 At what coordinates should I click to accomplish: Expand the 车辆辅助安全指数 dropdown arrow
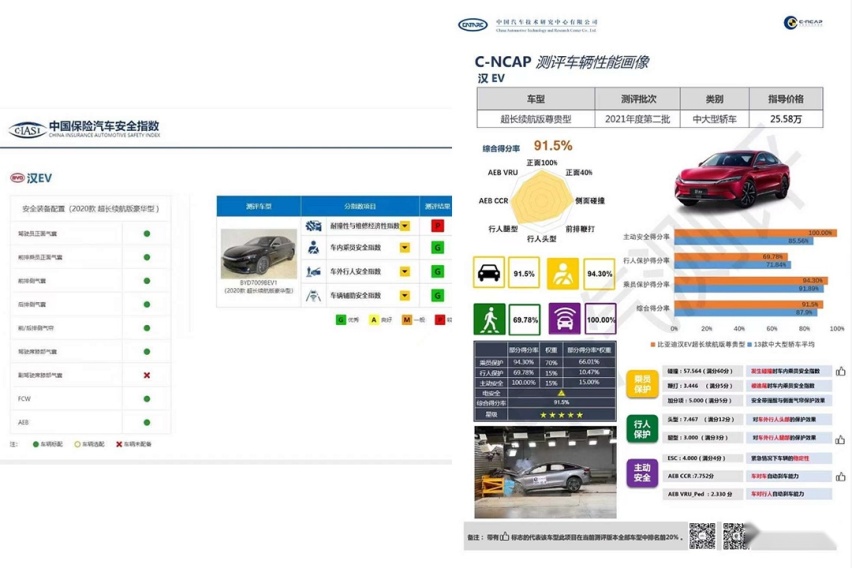(x=405, y=296)
